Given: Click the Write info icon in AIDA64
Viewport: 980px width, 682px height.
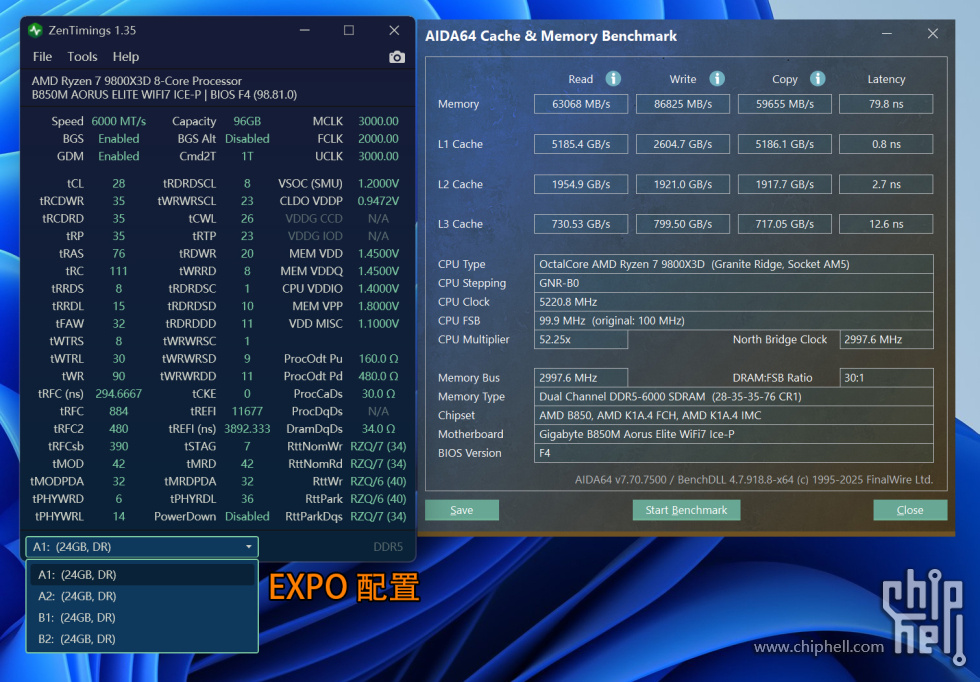Looking at the screenshot, I should (x=717, y=79).
